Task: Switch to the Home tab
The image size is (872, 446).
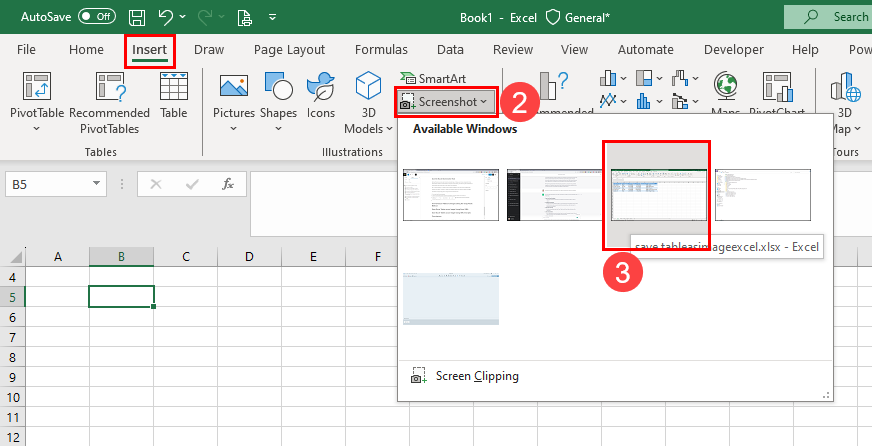Action: [86, 49]
